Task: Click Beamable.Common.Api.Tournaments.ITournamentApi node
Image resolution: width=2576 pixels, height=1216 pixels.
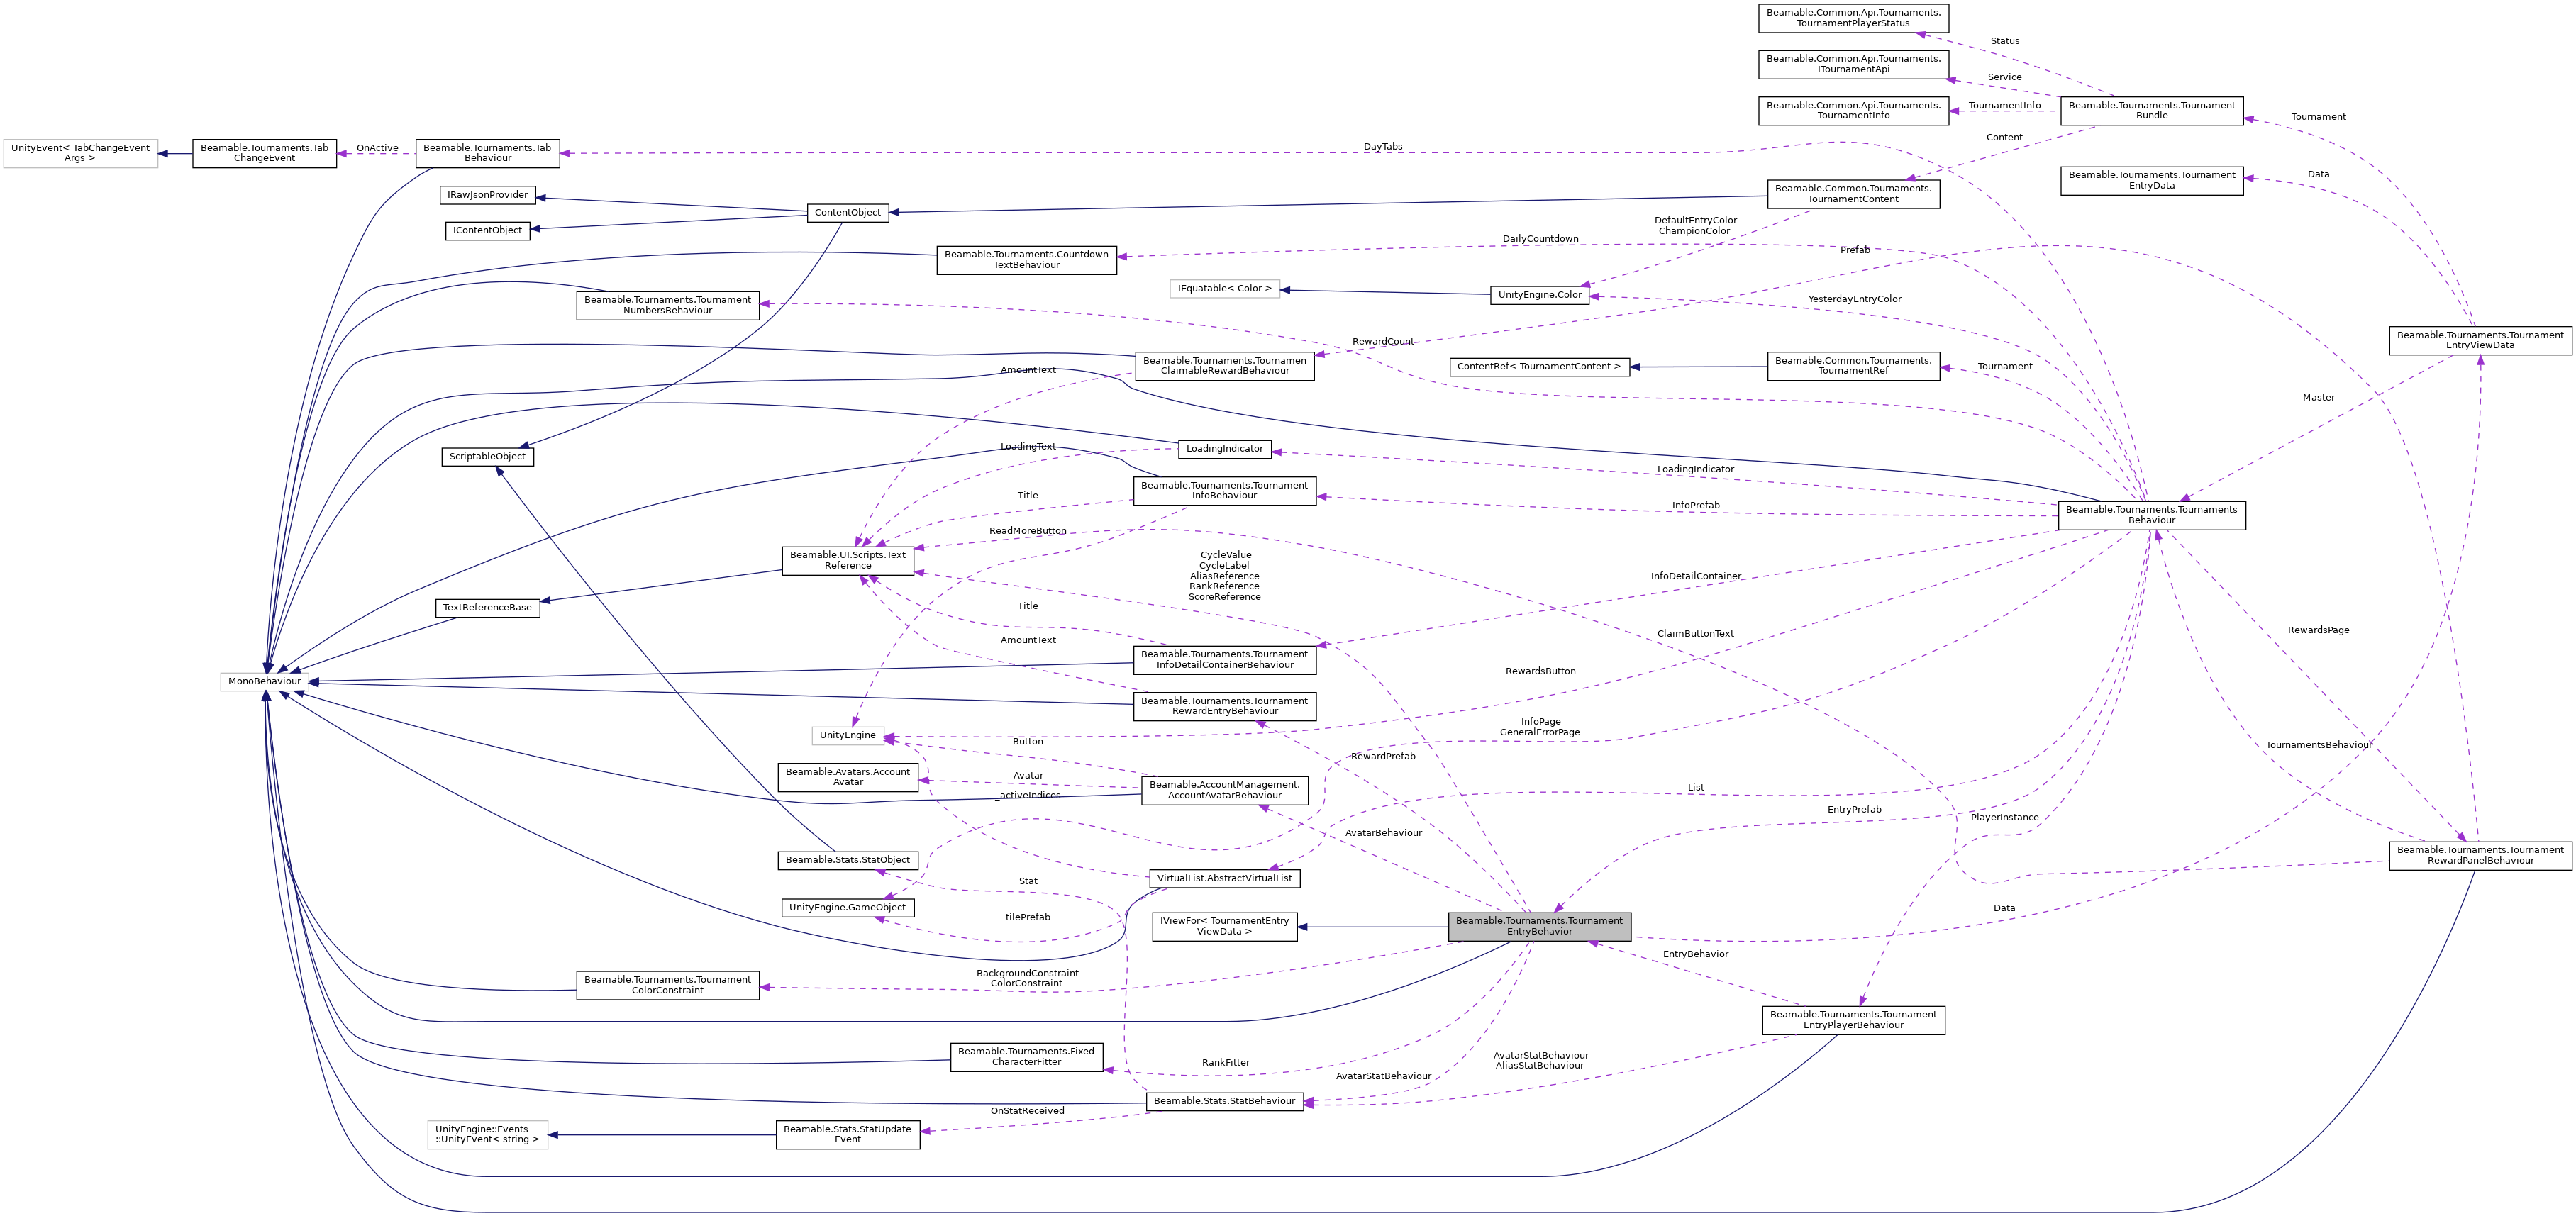Action: point(1853,64)
